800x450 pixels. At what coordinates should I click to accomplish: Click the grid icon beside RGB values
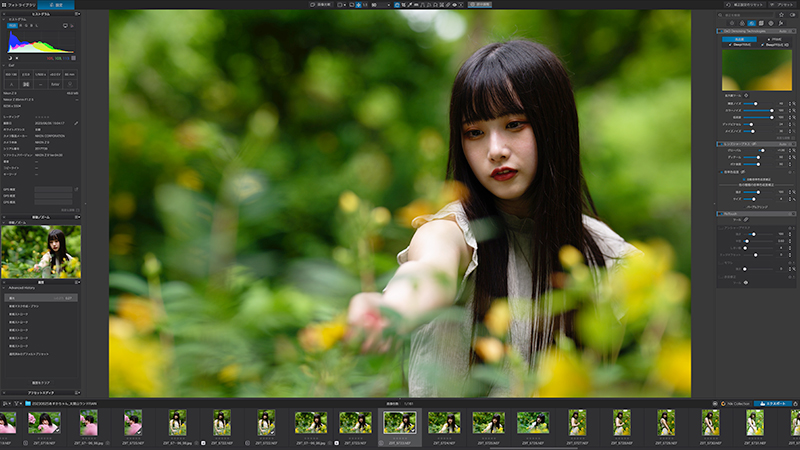coord(73,58)
